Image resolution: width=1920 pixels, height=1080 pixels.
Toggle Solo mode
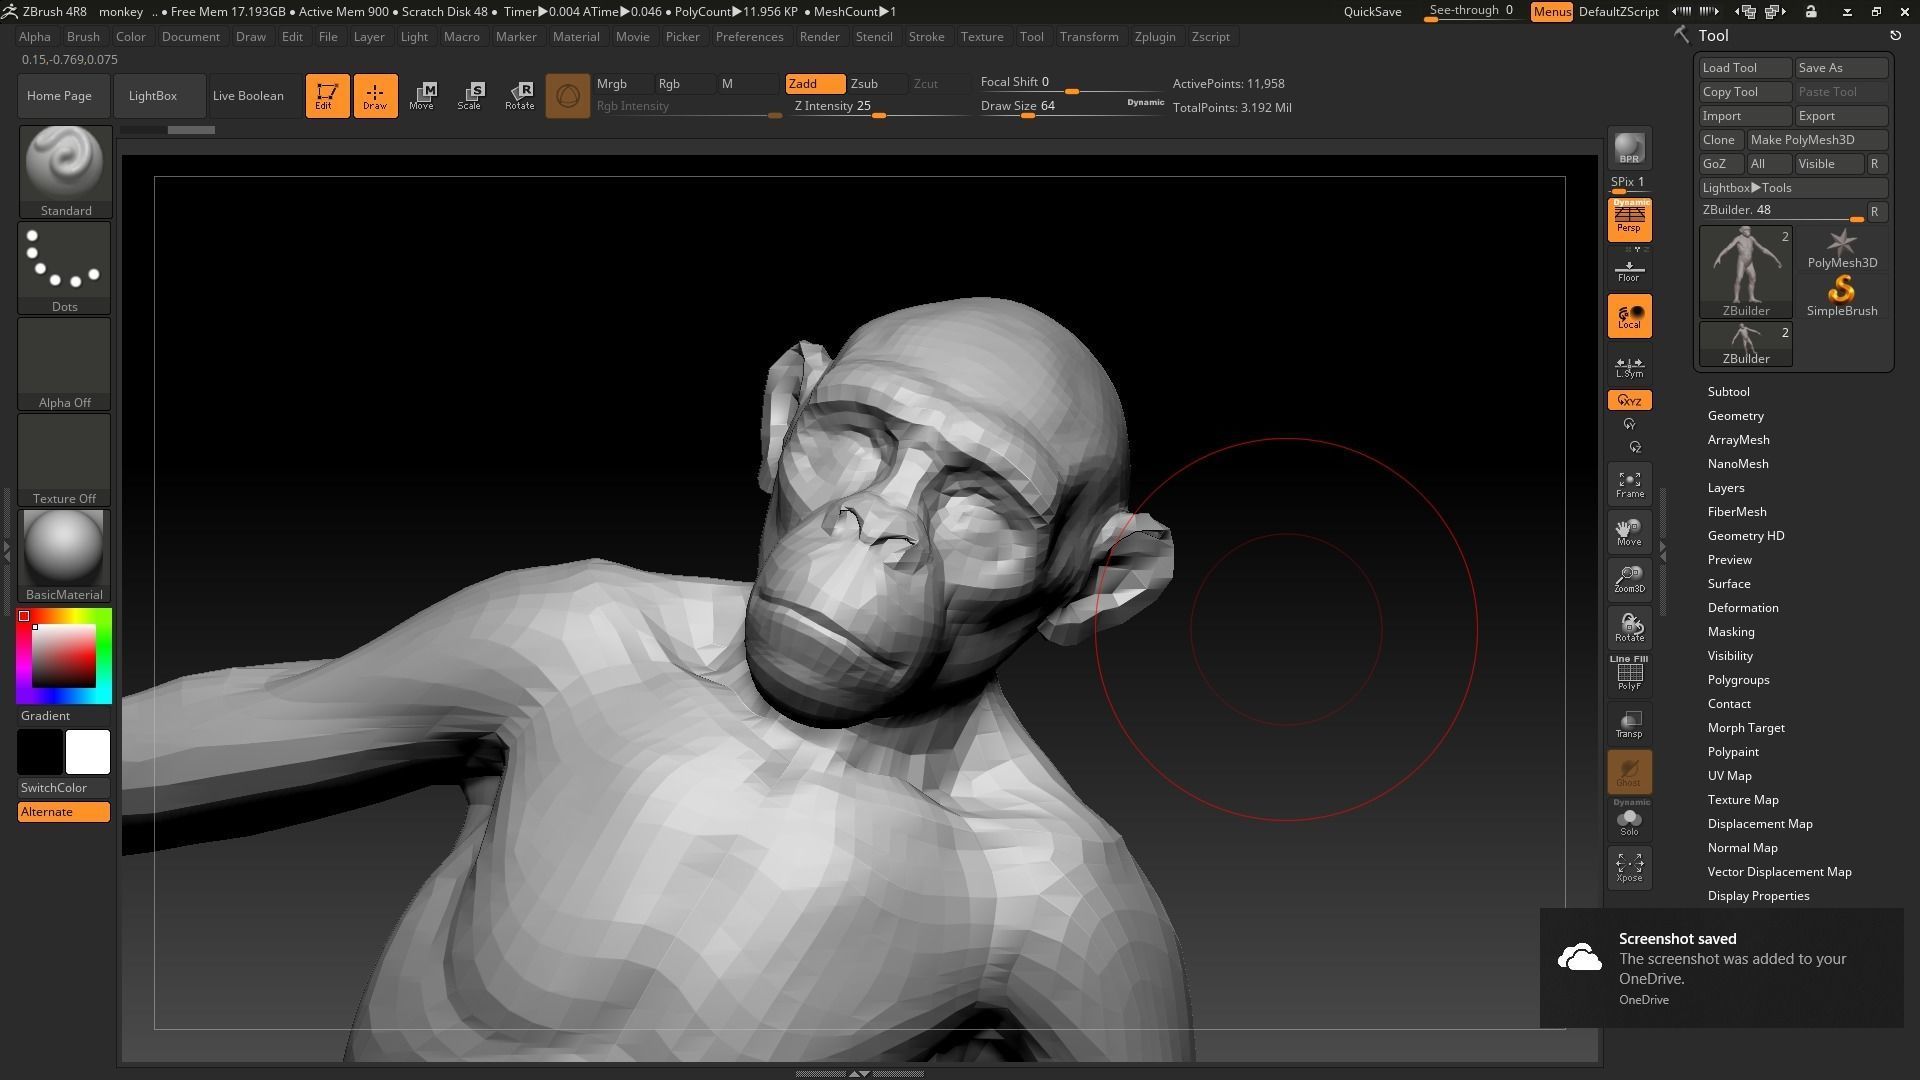(x=1629, y=819)
